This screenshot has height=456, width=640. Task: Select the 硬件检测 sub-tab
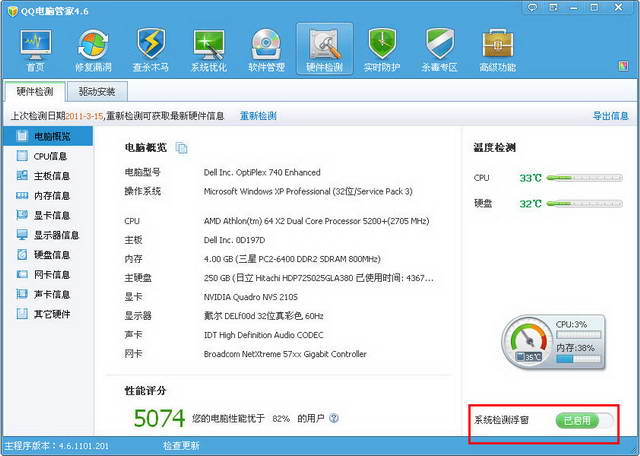[36, 92]
